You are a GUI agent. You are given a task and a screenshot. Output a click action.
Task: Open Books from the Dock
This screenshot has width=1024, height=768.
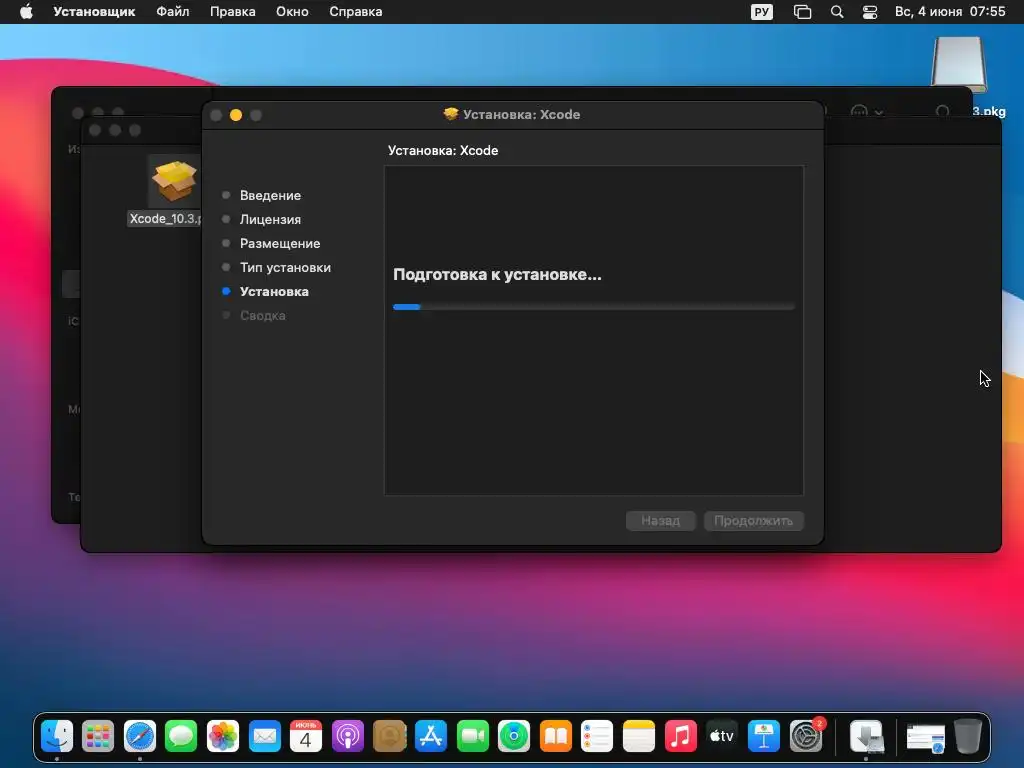(556, 736)
